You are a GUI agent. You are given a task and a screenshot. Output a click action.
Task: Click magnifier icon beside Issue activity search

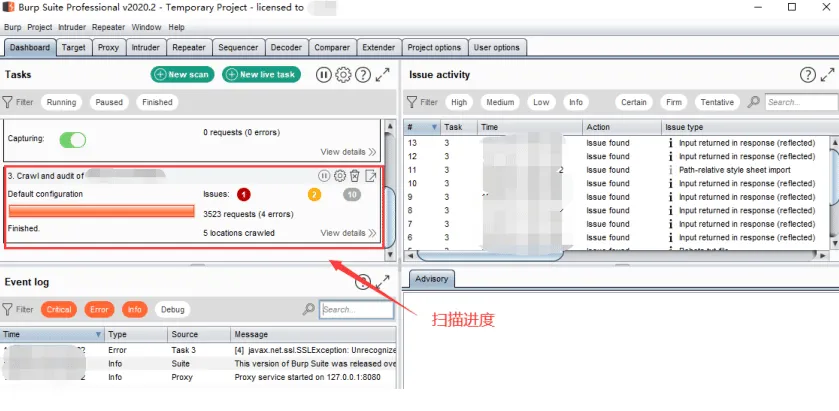point(753,102)
